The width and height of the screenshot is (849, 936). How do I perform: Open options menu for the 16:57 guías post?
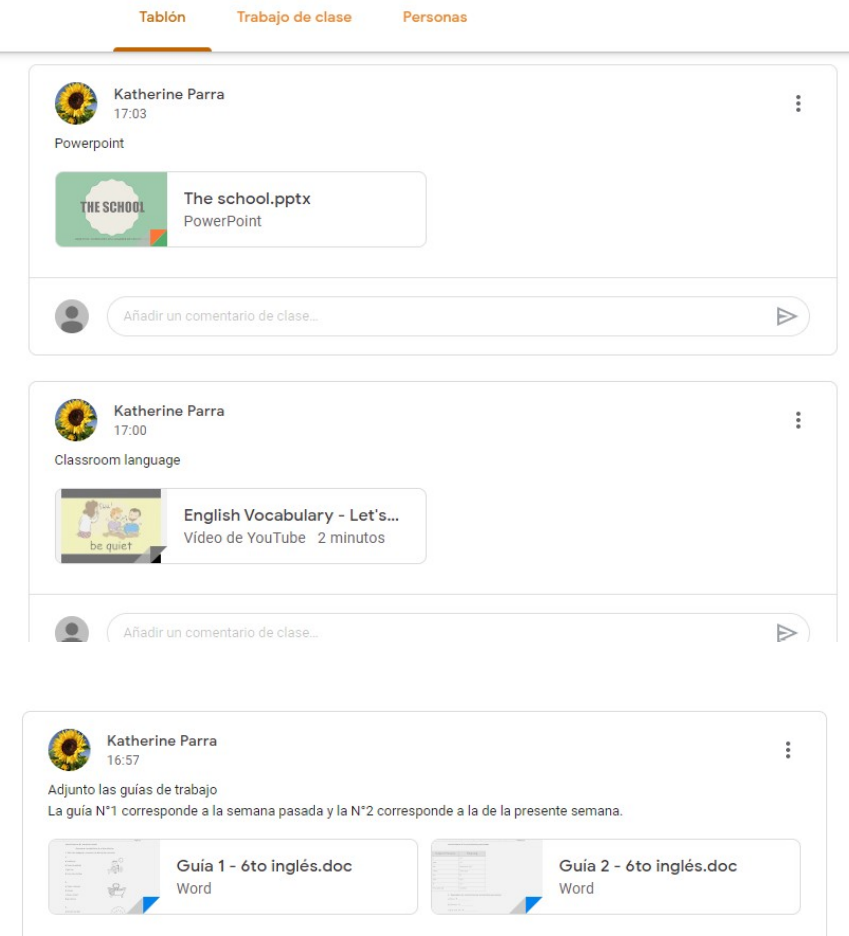coord(788,750)
